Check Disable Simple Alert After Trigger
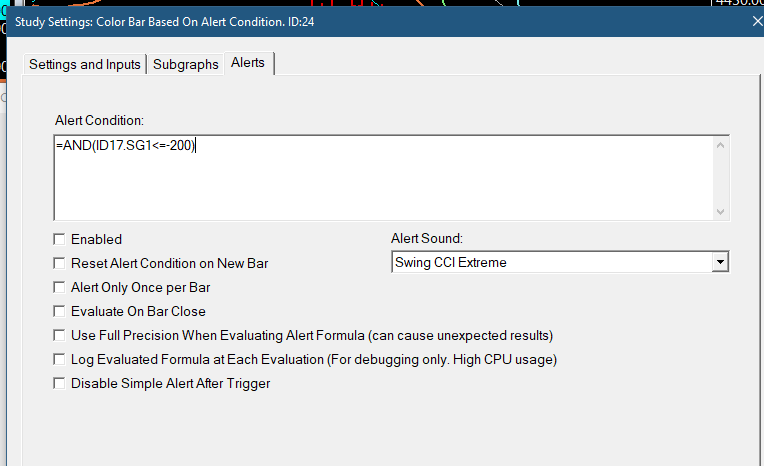The width and height of the screenshot is (764, 466). [60, 383]
